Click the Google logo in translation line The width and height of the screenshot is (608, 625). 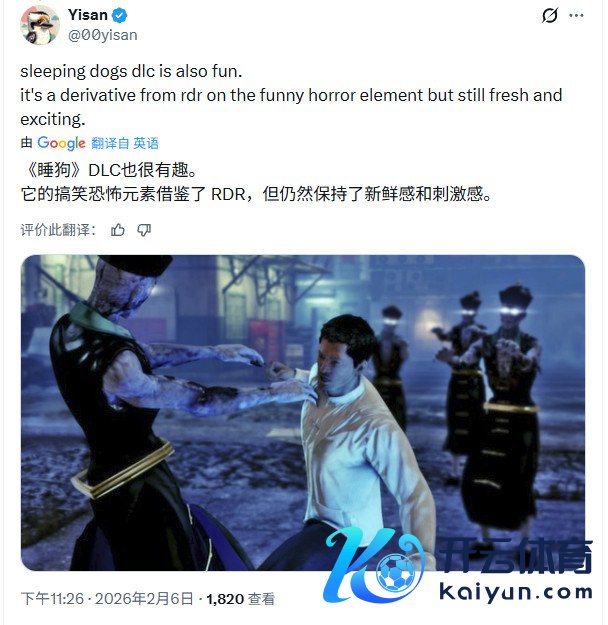(x=61, y=143)
